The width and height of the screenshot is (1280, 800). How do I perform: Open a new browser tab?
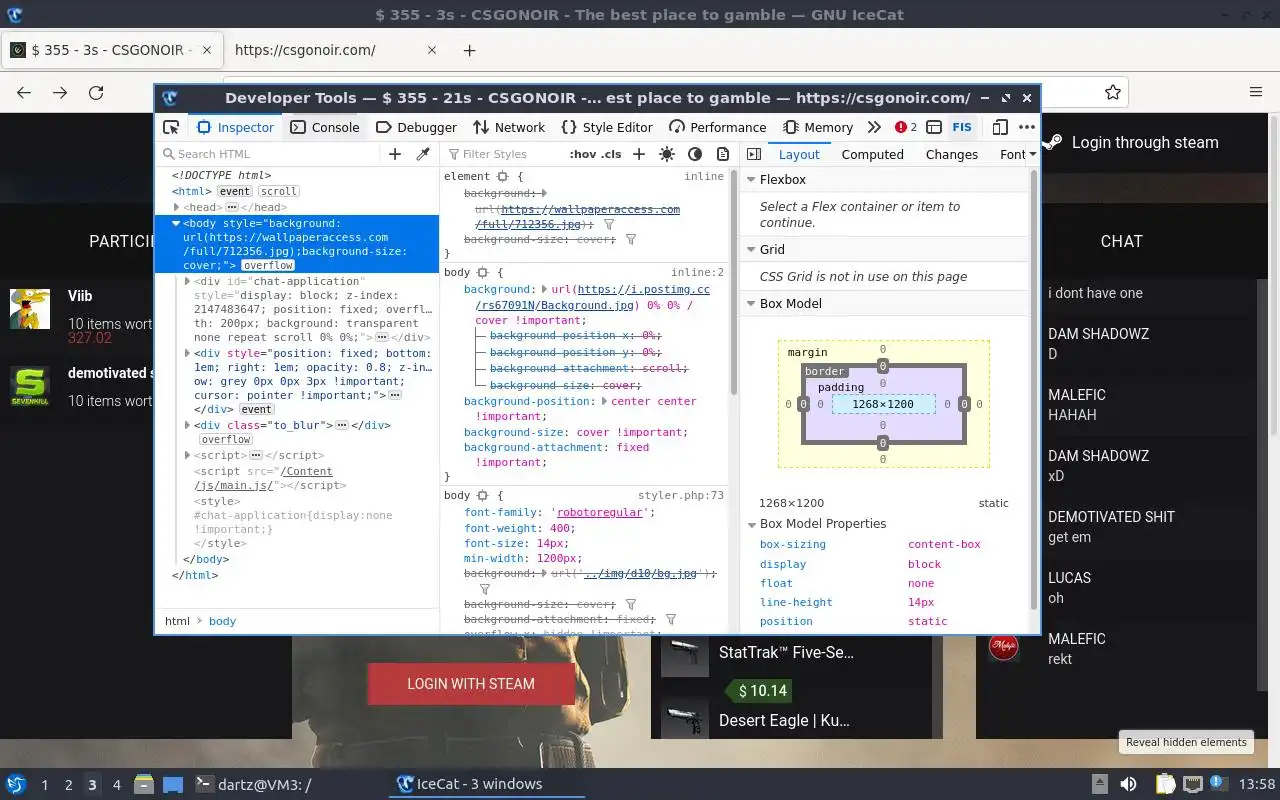(469, 50)
